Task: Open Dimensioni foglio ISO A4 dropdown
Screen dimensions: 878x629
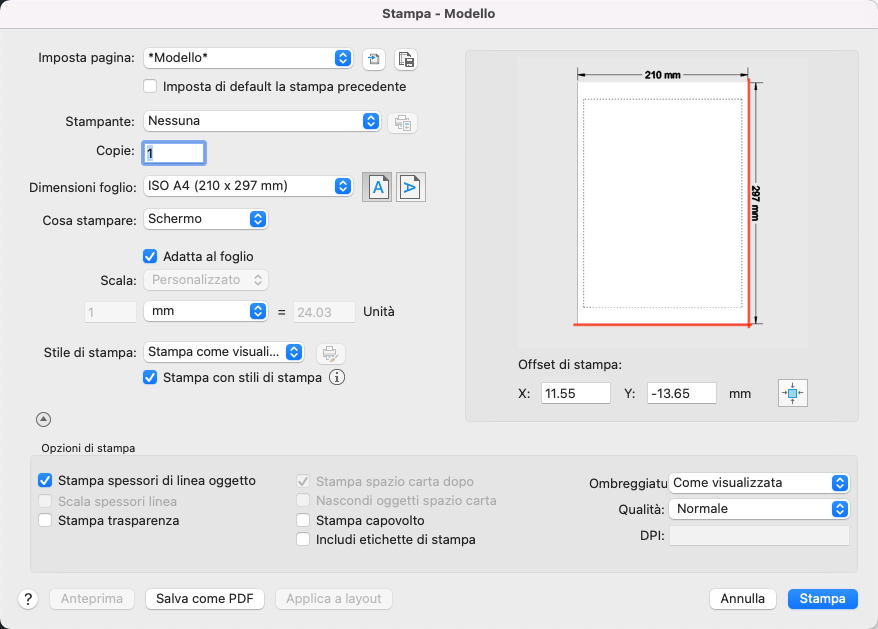Action: click(248, 186)
